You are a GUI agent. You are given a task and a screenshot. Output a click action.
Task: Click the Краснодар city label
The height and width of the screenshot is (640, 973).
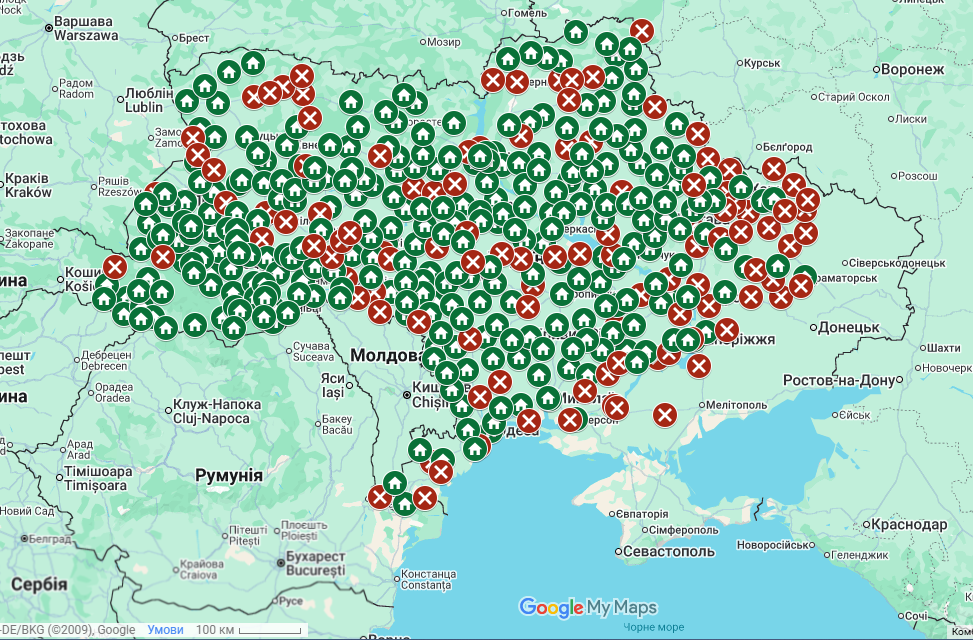(x=909, y=525)
